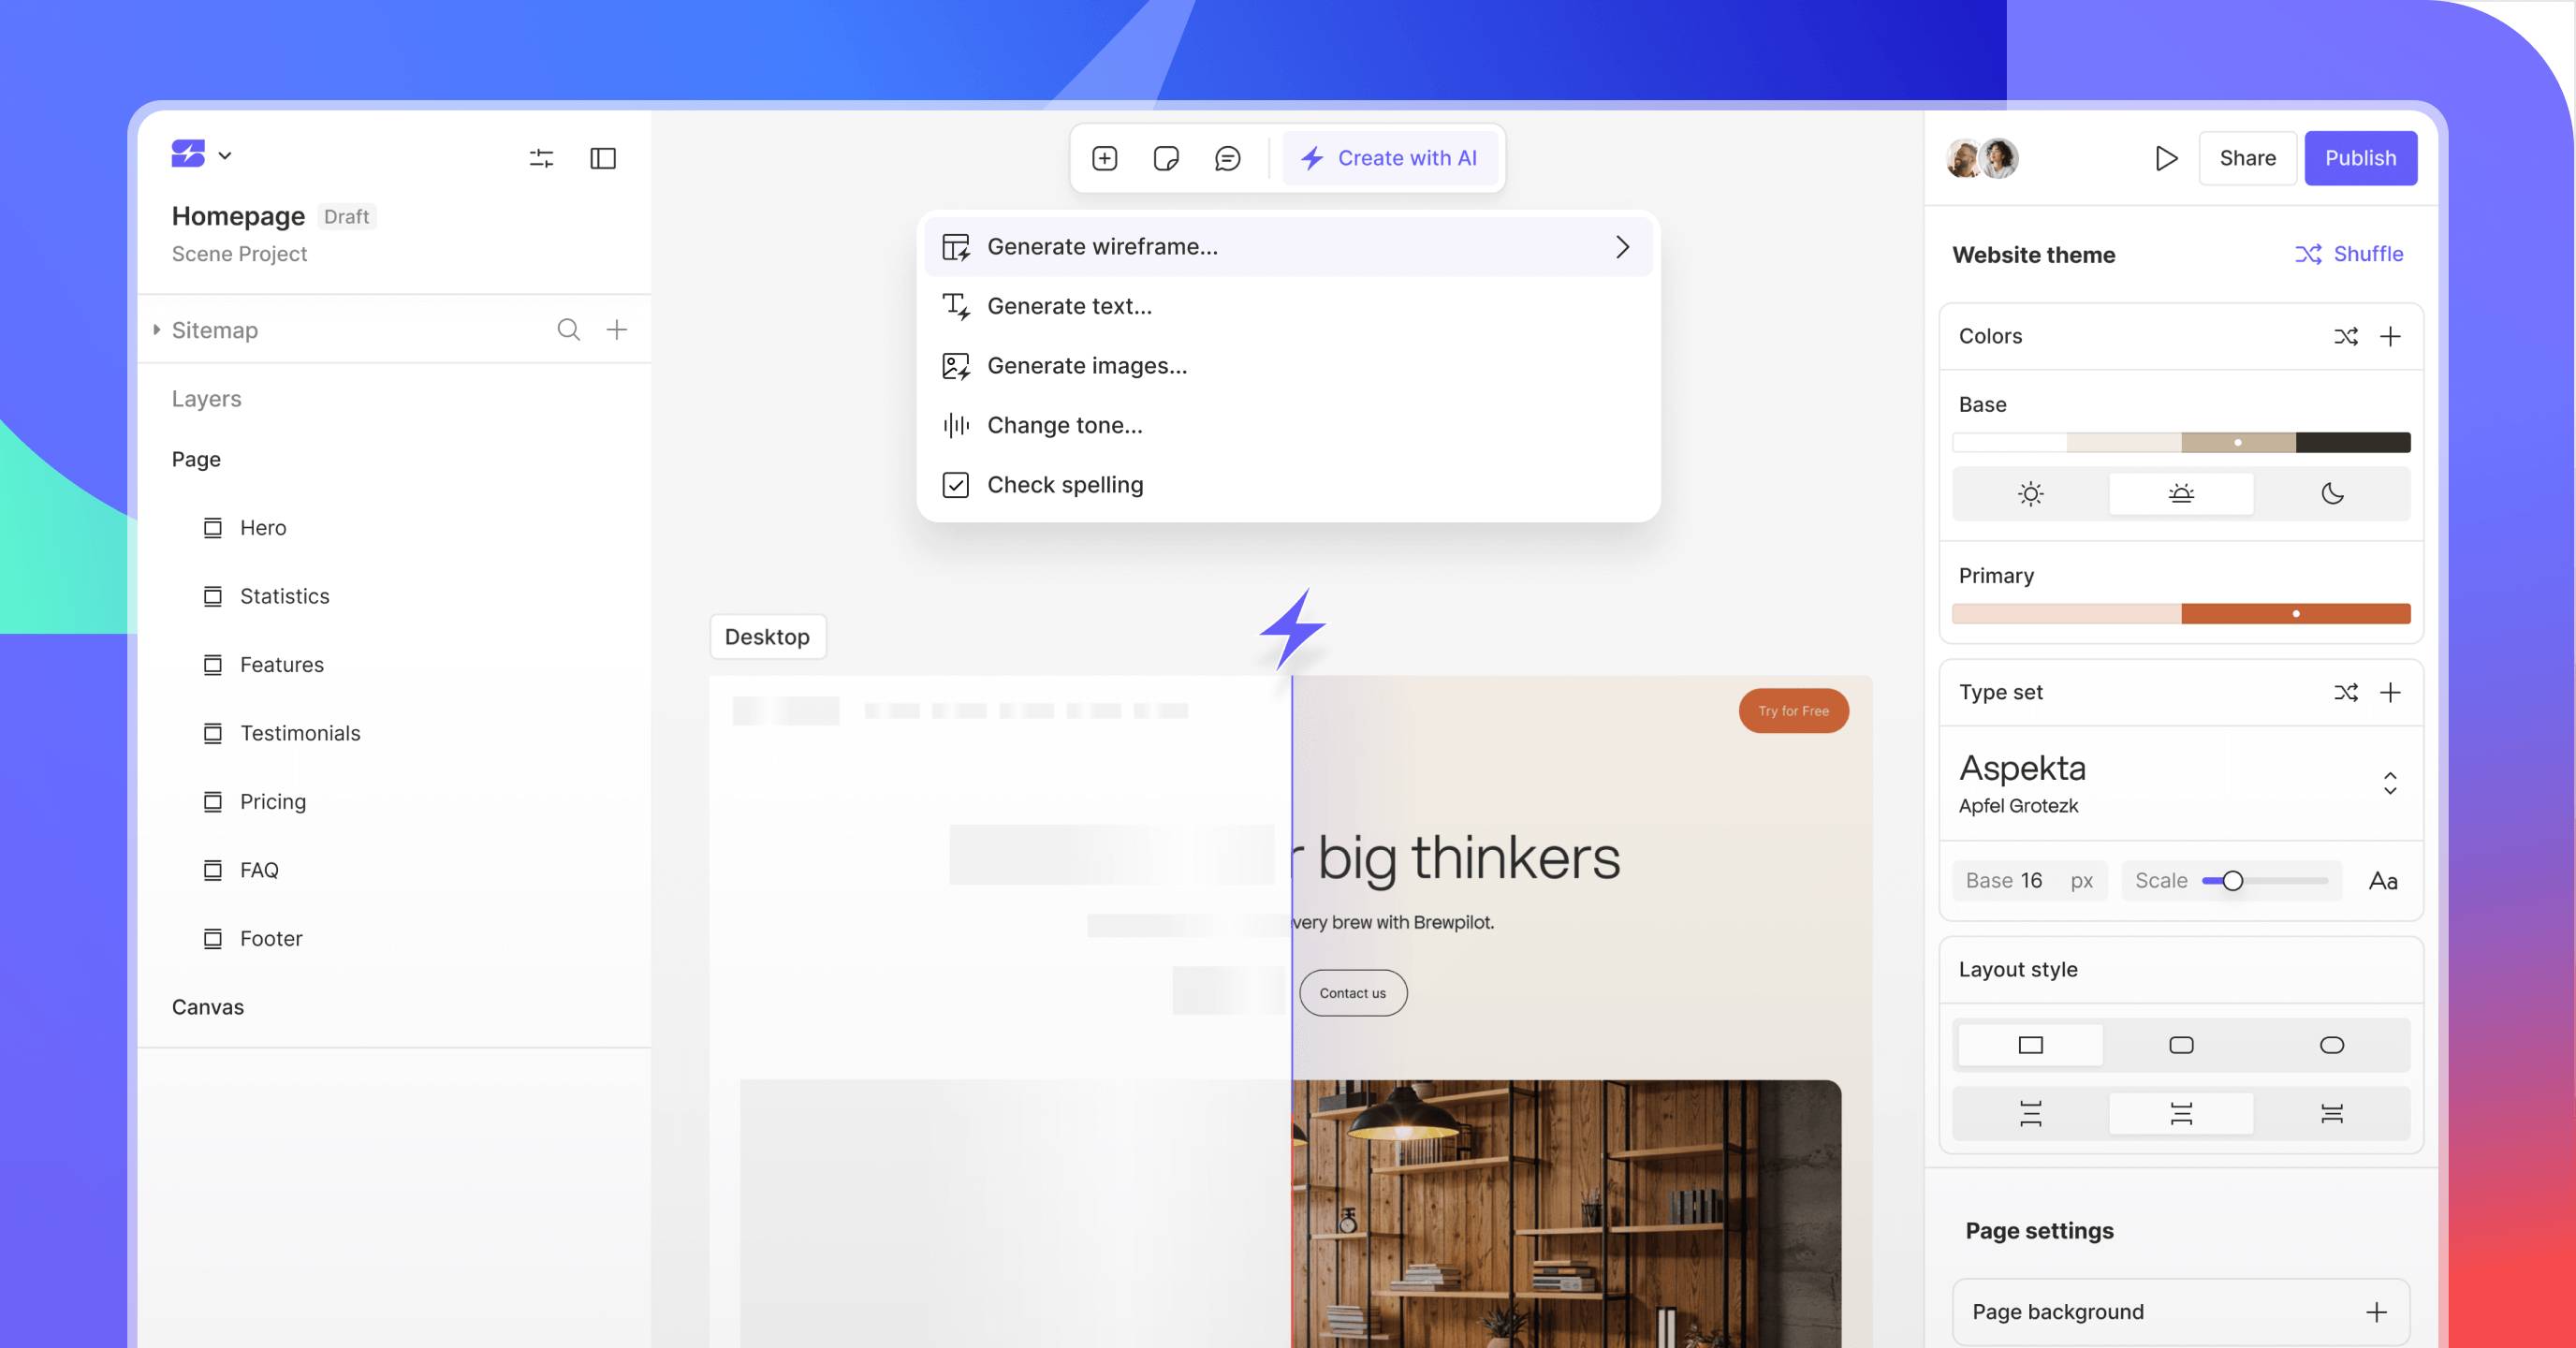Click the preview play icon
Image resolution: width=2576 pixels, height=1348 pixels.
pyautogui.click(x=2165, y=158)
